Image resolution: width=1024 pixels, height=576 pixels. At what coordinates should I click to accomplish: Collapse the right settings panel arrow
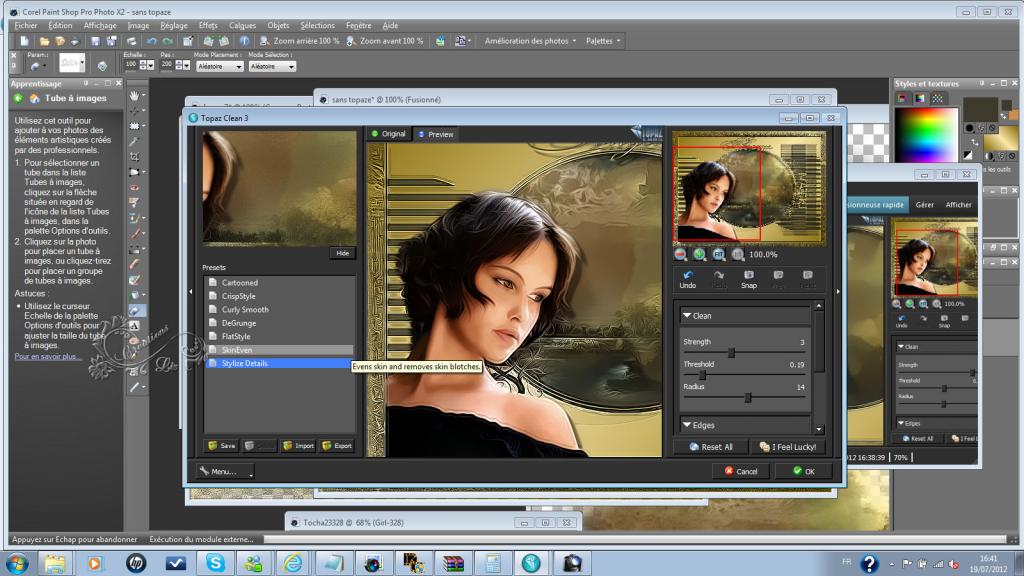[838, 291]
